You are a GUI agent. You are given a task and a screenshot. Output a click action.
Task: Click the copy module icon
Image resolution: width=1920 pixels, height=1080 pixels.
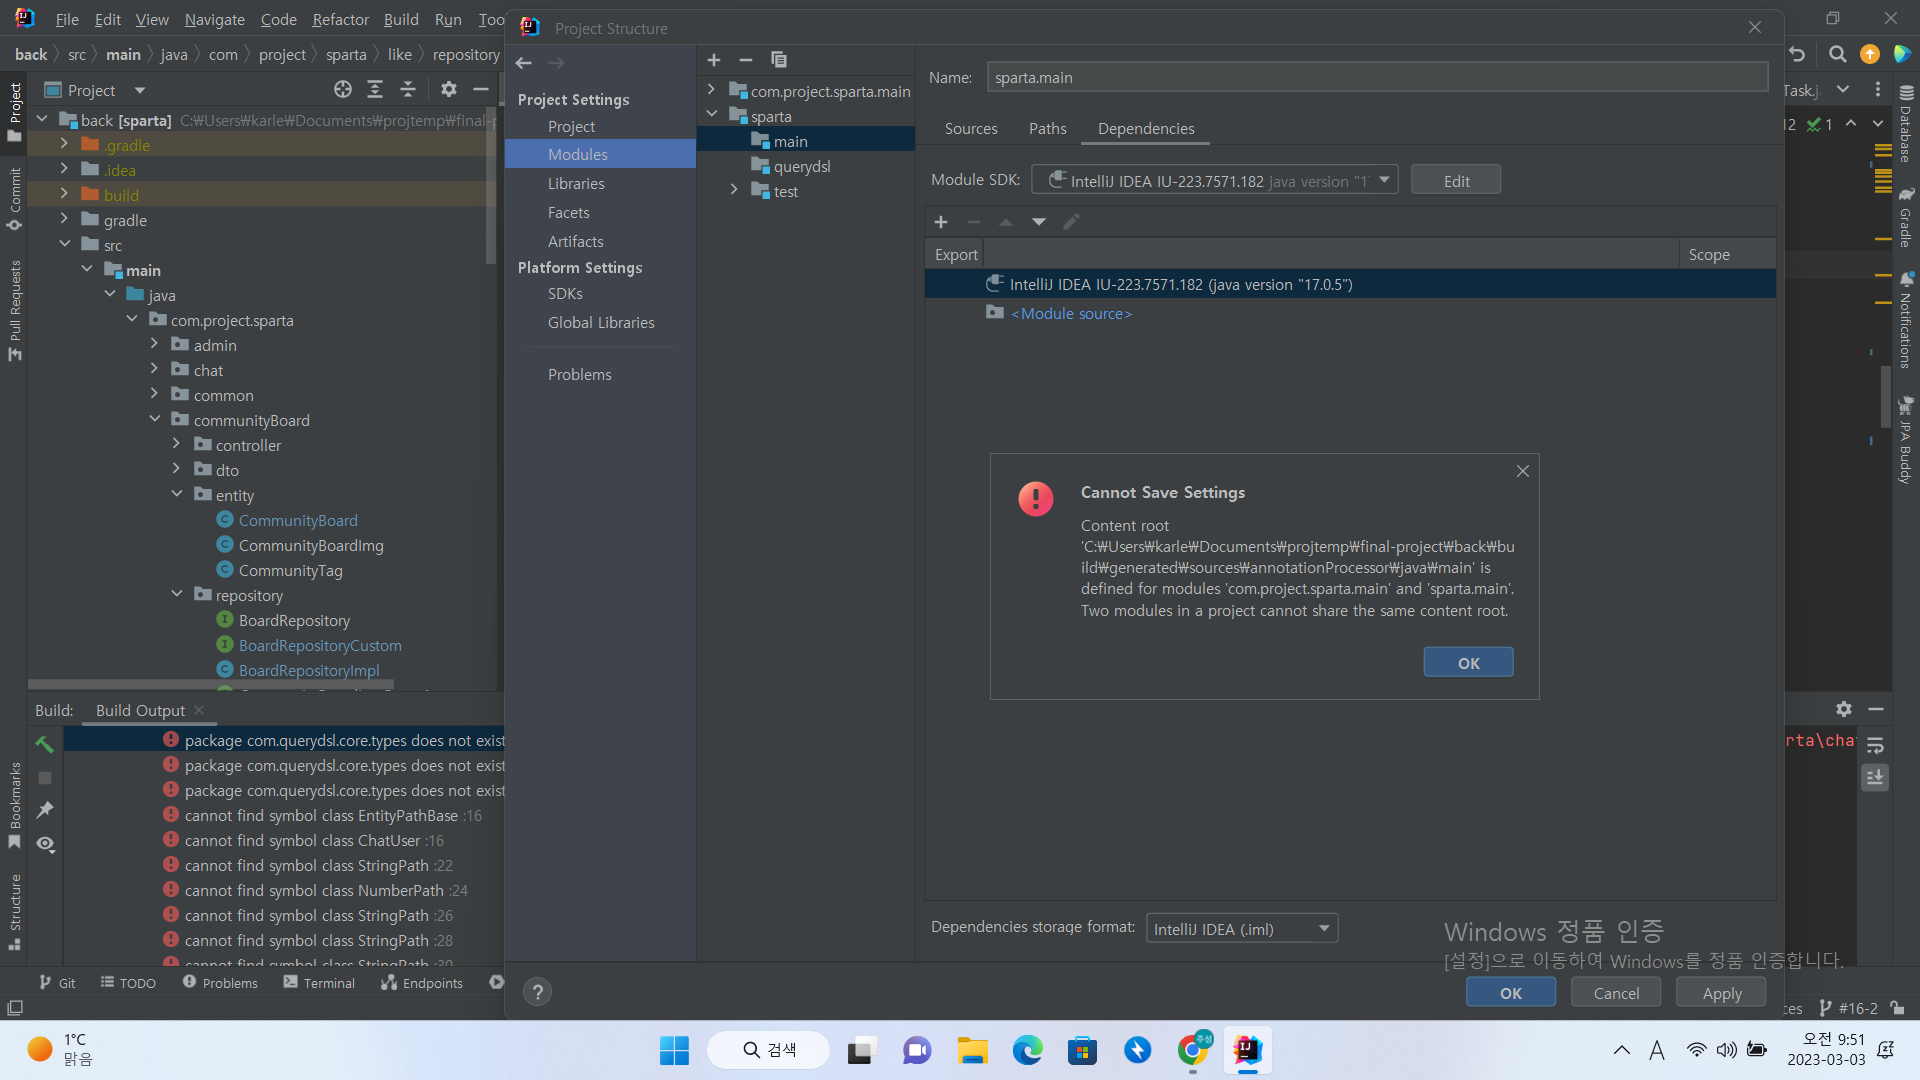point(779,60)
